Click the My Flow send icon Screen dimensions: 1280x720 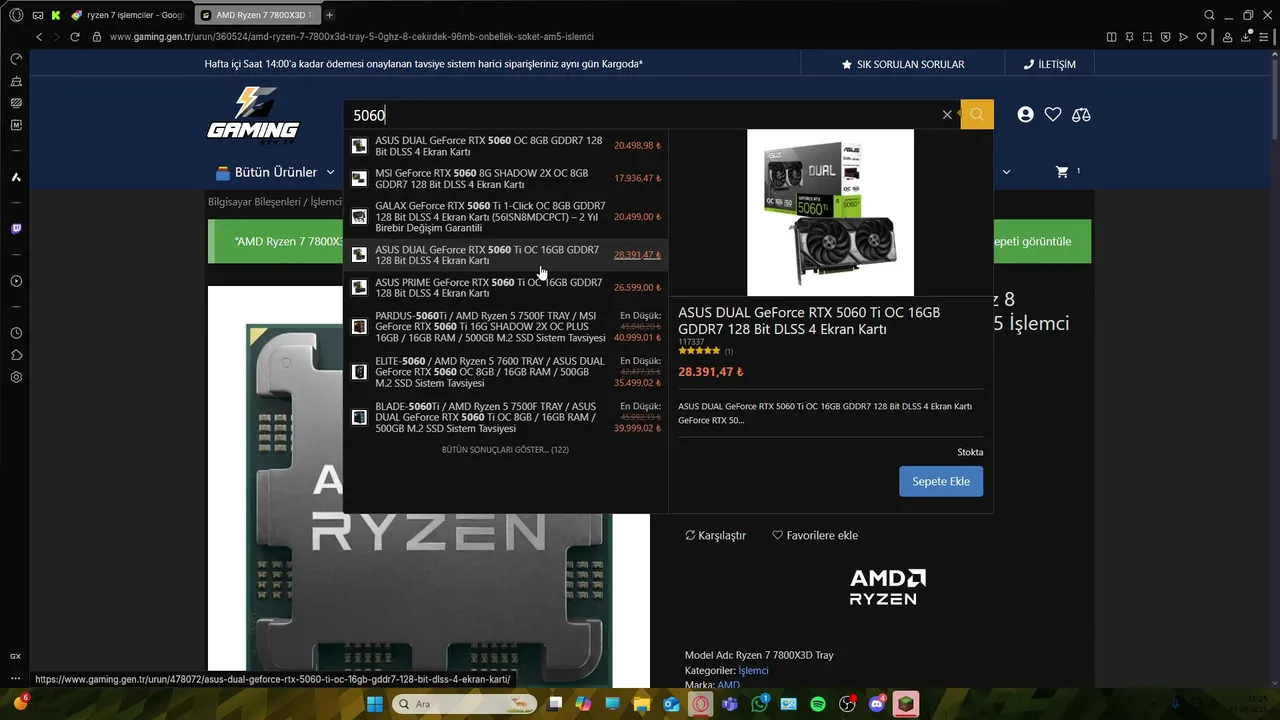[1183, 37]
